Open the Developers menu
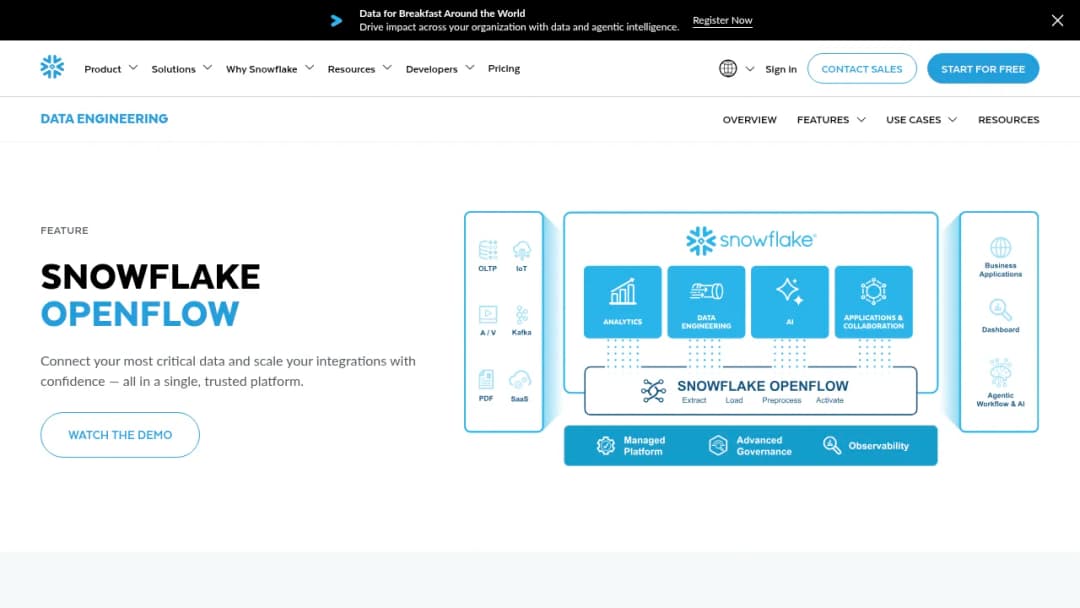The width and height of the screenshot is (1080, 608). click(x=431, y=69)
